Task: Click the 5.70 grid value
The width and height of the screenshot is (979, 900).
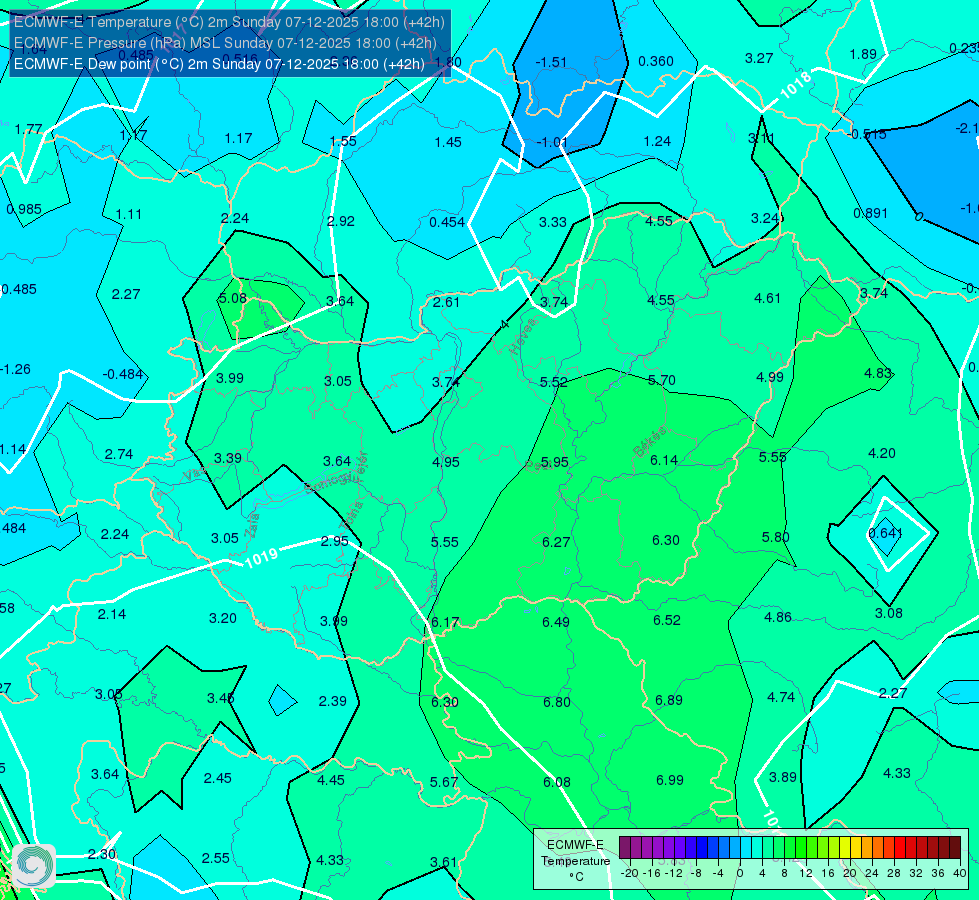Action: click(x=662, y=380)
